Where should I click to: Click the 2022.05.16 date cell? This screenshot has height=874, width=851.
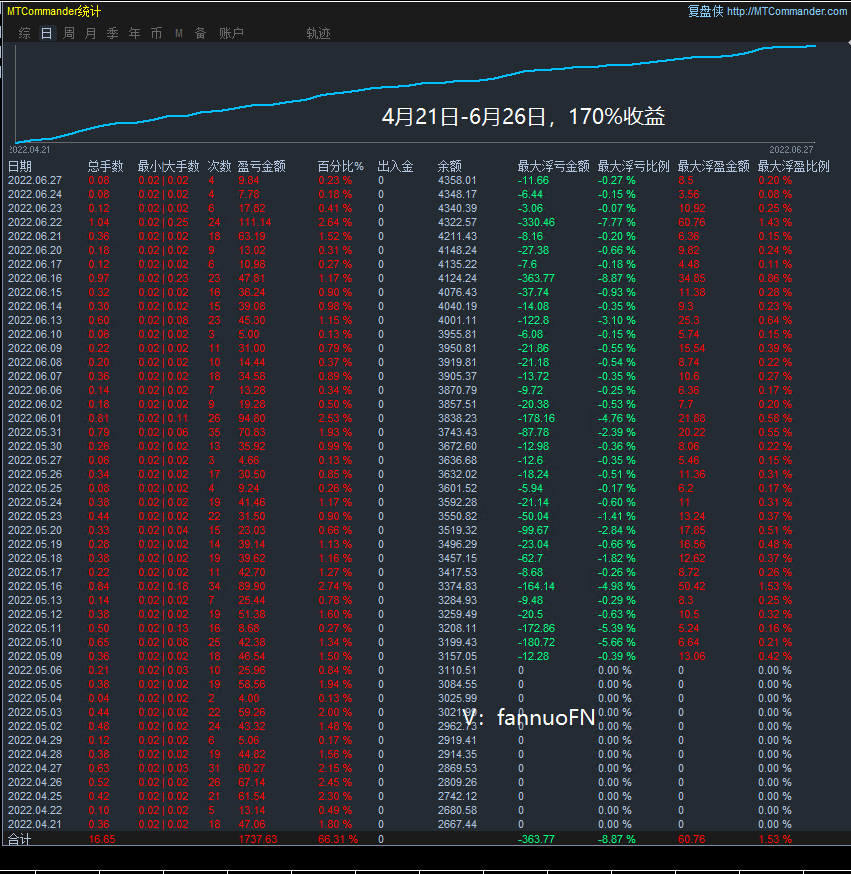point(35,586)
